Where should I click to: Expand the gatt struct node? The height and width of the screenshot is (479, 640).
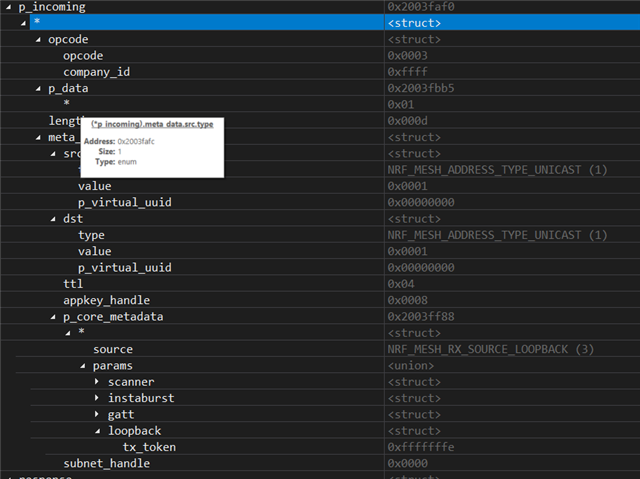click(98, 414)
